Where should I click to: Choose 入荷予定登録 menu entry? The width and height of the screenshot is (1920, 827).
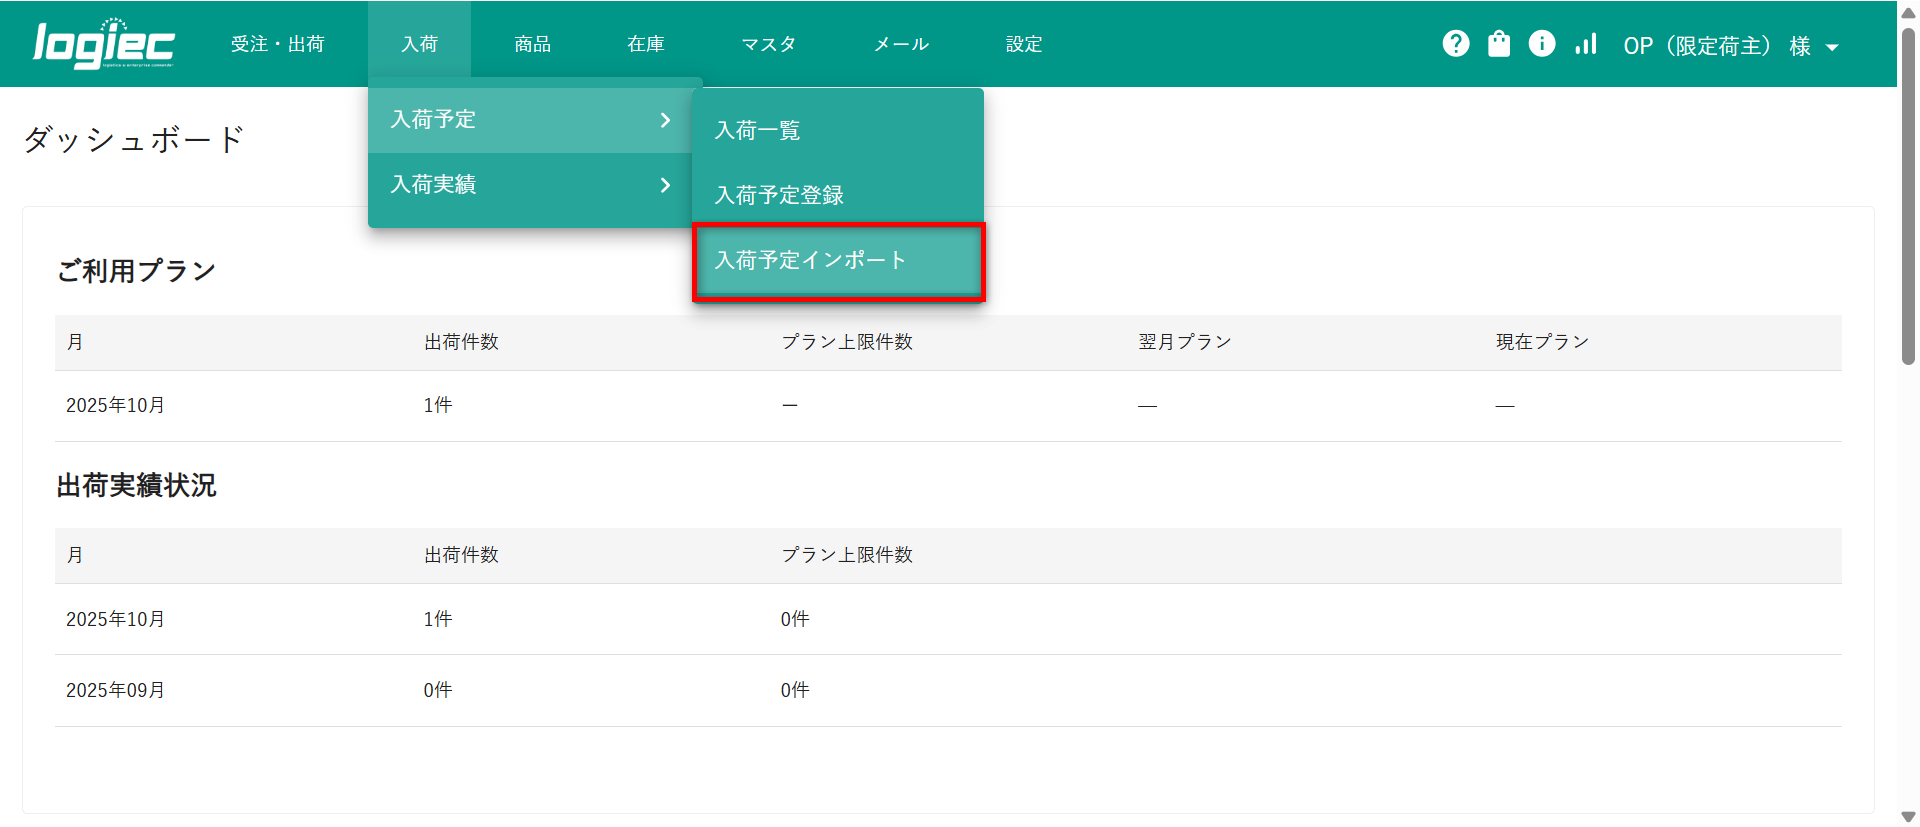click(x=779, y=195)
